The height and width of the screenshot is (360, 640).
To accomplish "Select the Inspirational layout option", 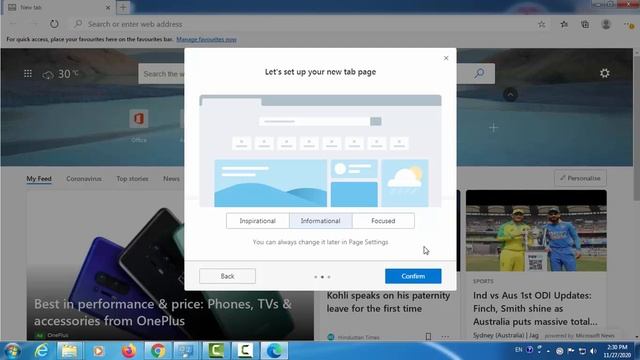I will 258,221.
